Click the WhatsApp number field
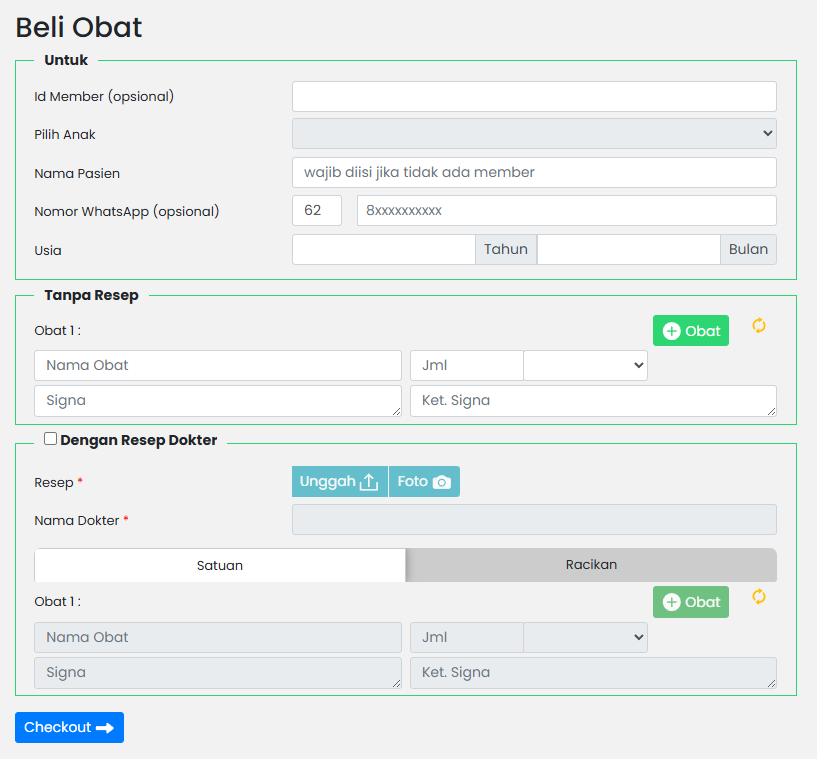The width and height of the screenshot is (817, 759). coord(566,211)
